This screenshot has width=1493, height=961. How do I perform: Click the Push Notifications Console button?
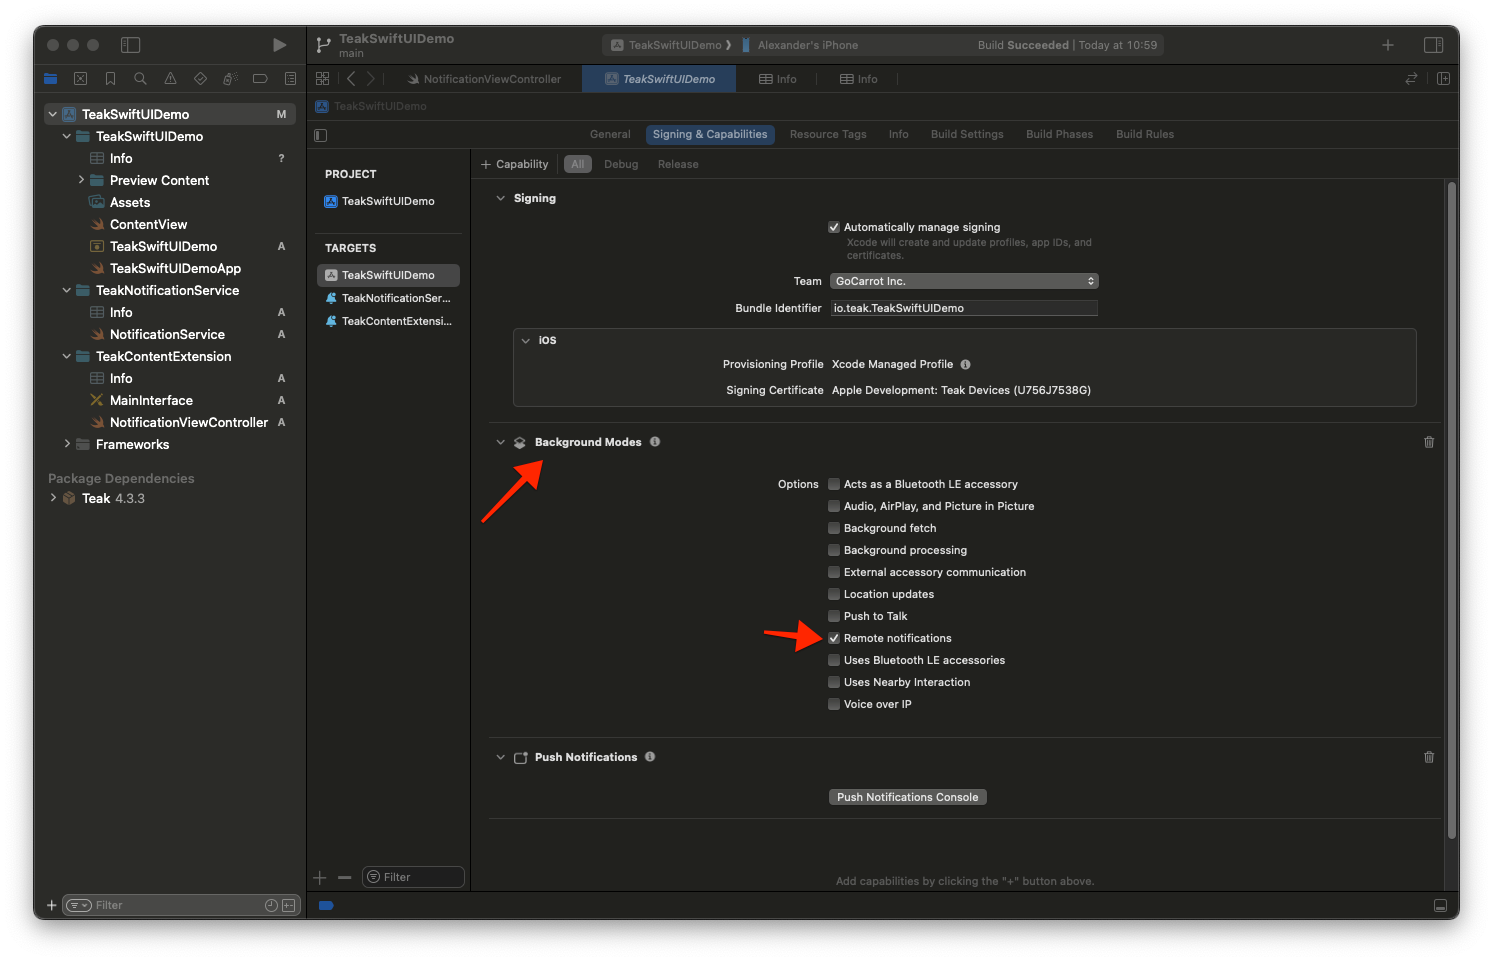tap(908, 797)
